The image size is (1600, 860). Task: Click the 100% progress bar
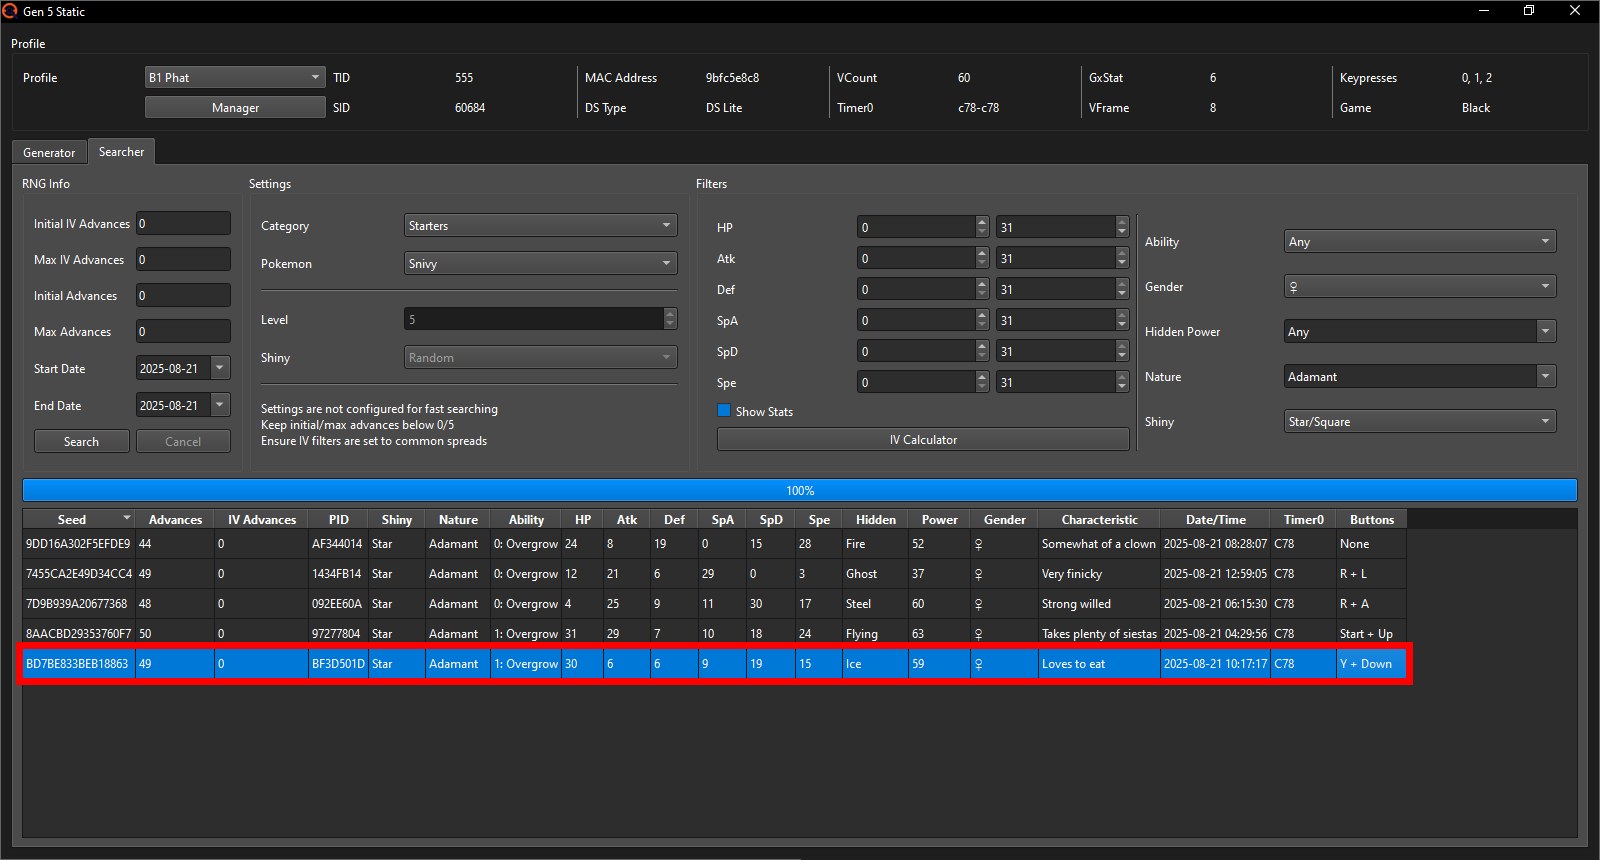799,491
